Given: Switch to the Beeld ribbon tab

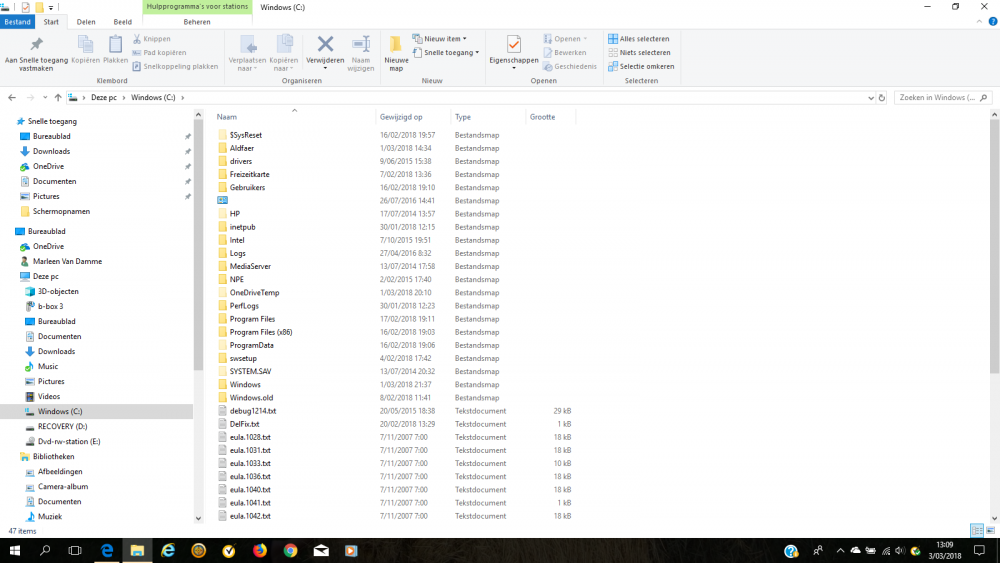Looking at the screenshot, I should [122, 21].
